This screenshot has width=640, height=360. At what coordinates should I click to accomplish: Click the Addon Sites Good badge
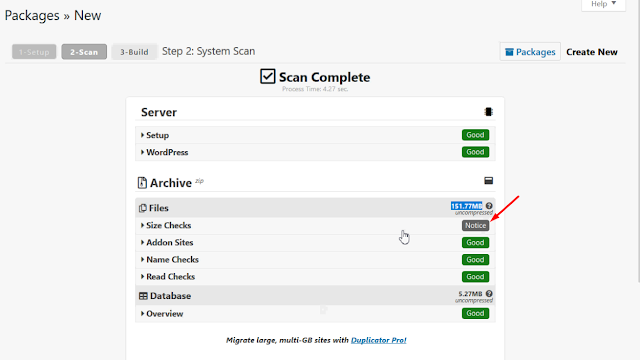coord(476,242)
